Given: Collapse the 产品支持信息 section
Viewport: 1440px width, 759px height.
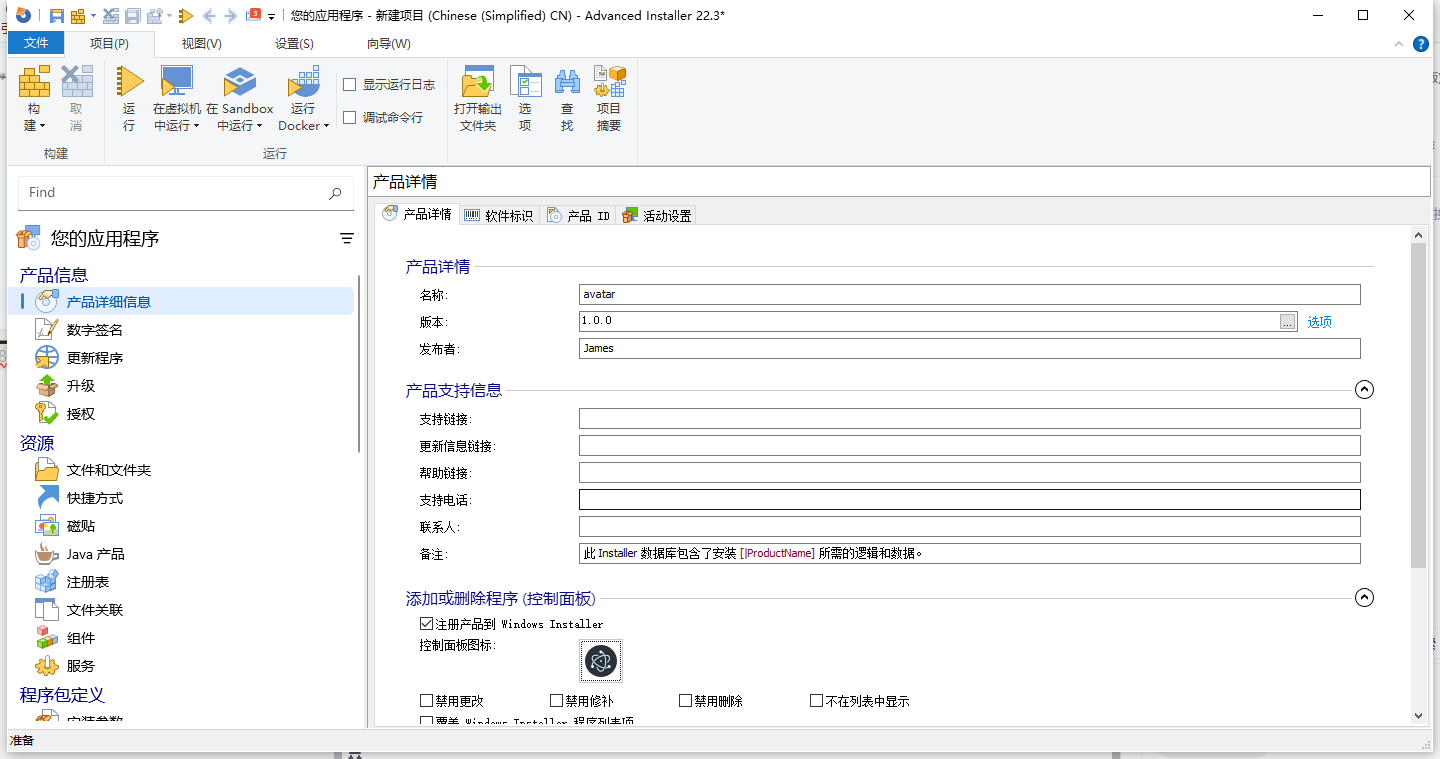Looking at the screenshot, I should 1364,389.
